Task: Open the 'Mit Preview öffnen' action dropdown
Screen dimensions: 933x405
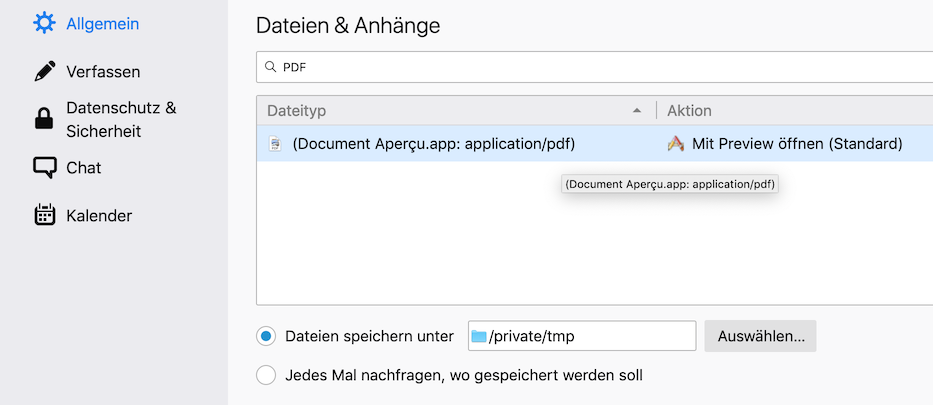Action: pyautogui.click(x=797, y=144)
